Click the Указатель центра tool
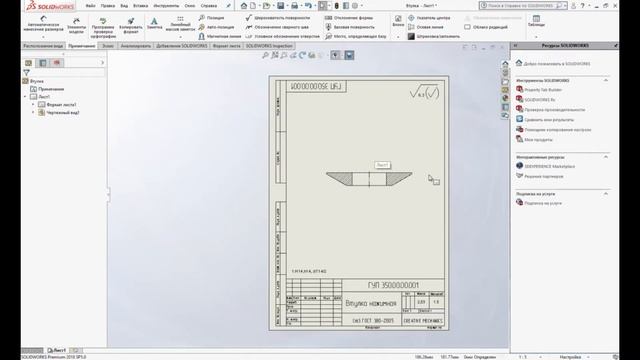This screenshot has width=640, height=360. point(429,18)
